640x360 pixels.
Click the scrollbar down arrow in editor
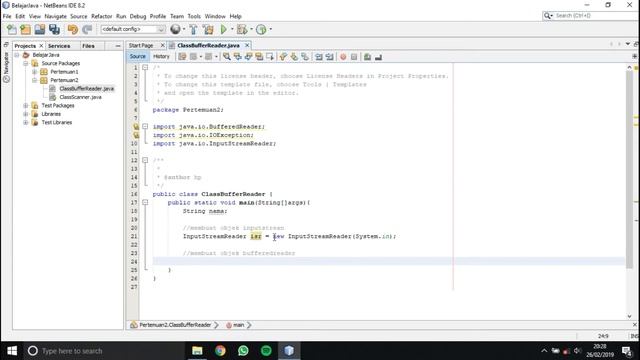[x=629, y=316]
